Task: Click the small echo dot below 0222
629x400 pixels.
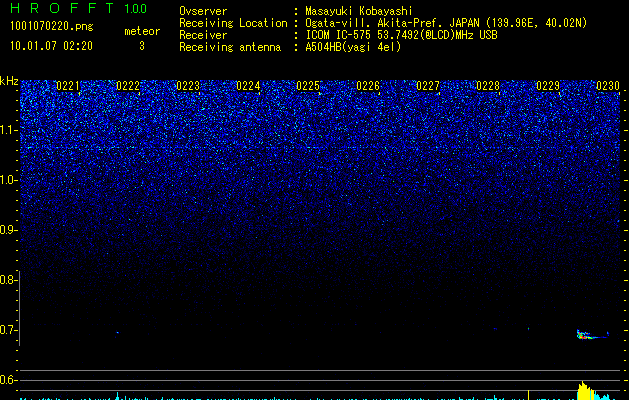Action: coord(118,333)
